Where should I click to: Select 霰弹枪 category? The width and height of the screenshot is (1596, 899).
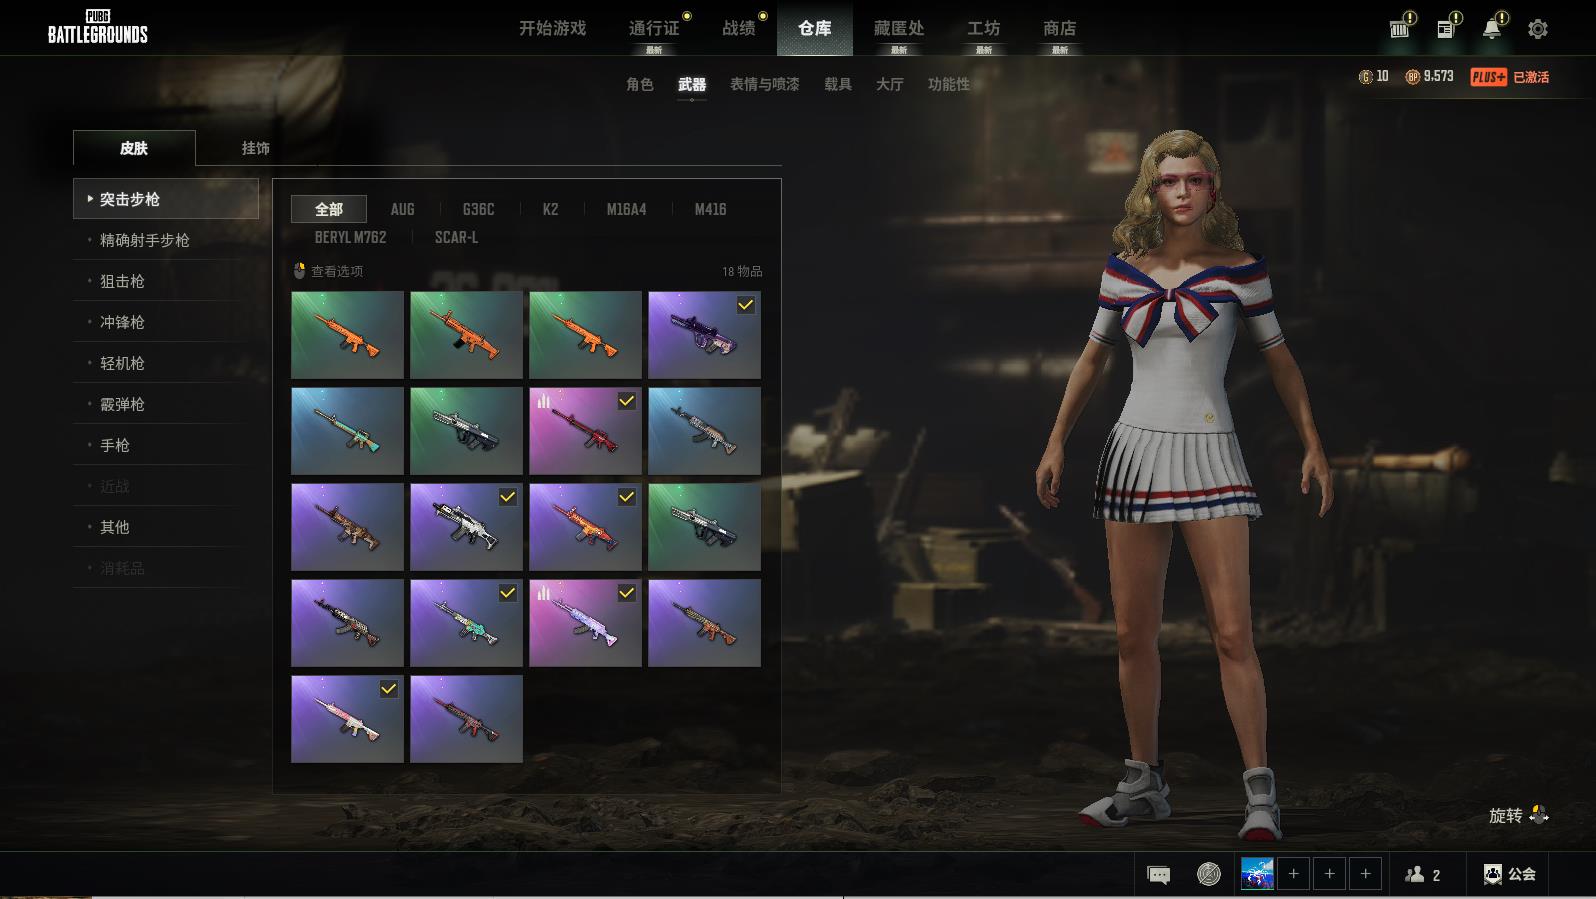166,404
